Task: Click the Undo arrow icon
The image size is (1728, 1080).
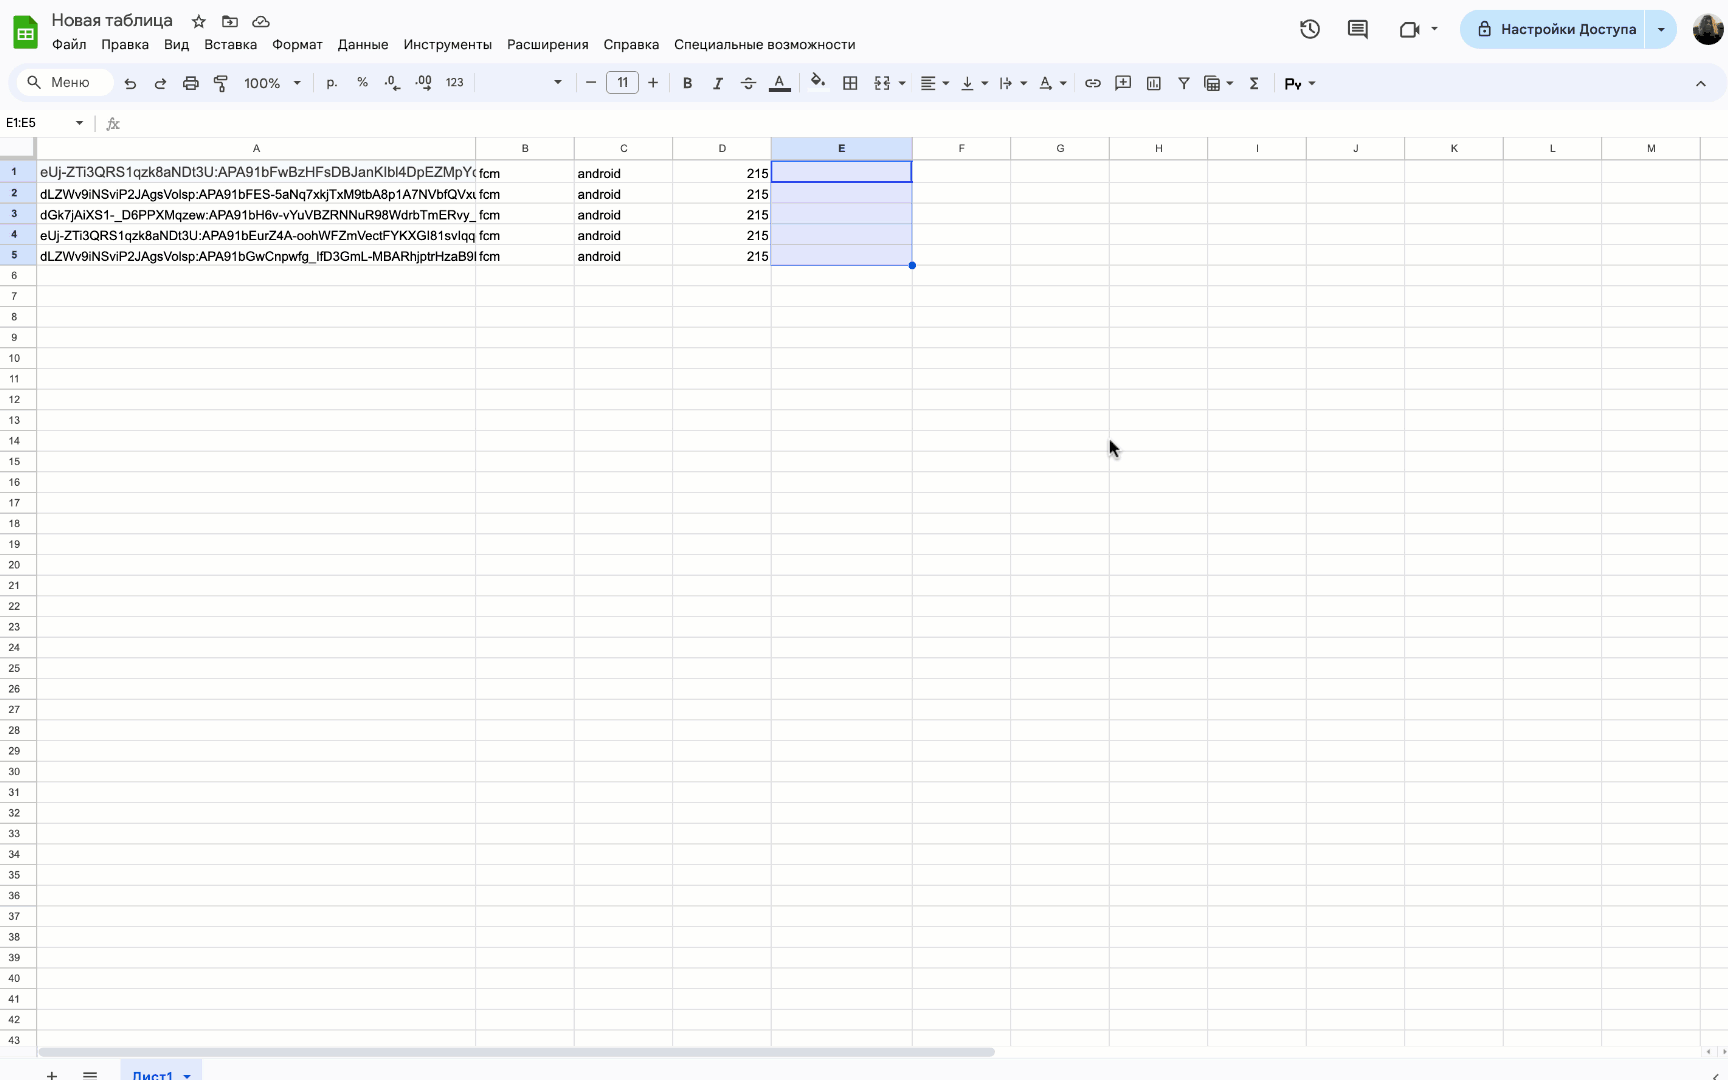Action: coord(130,83)
